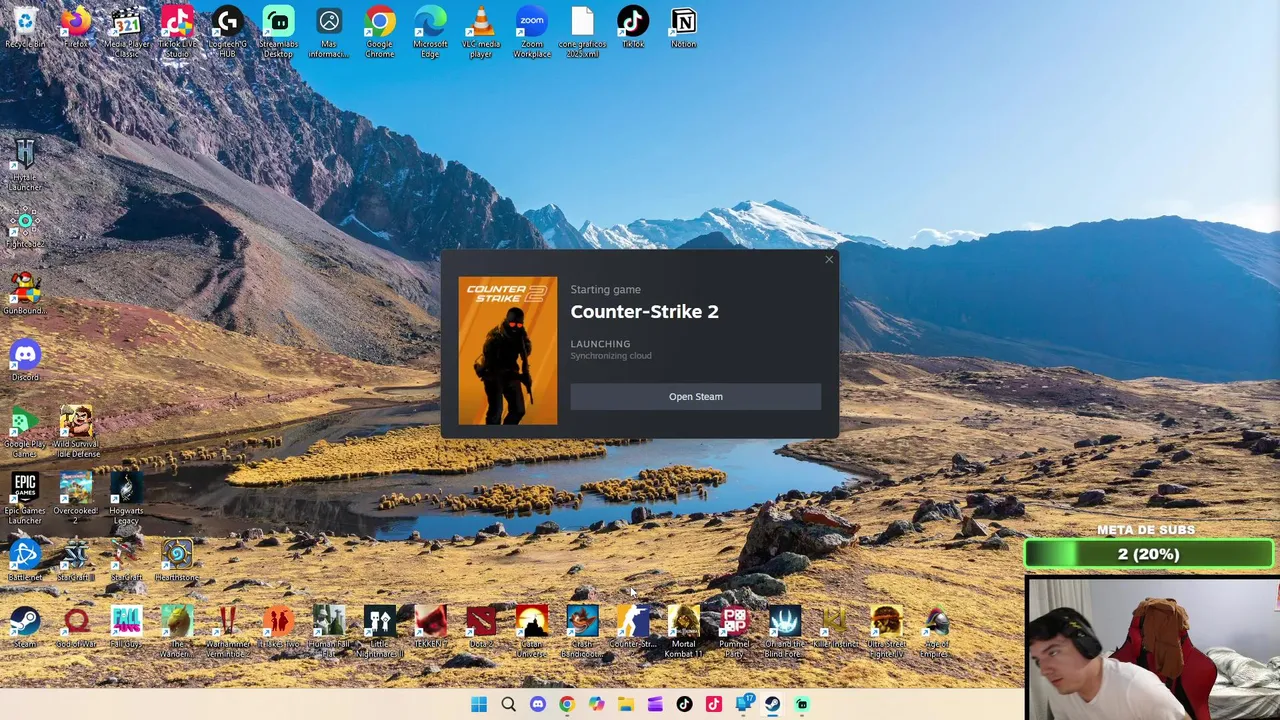This screenshot has width=1280, height=720.
Task: Select the Counter-Strike desktop shortcut icon
Action: pos(633,627)
